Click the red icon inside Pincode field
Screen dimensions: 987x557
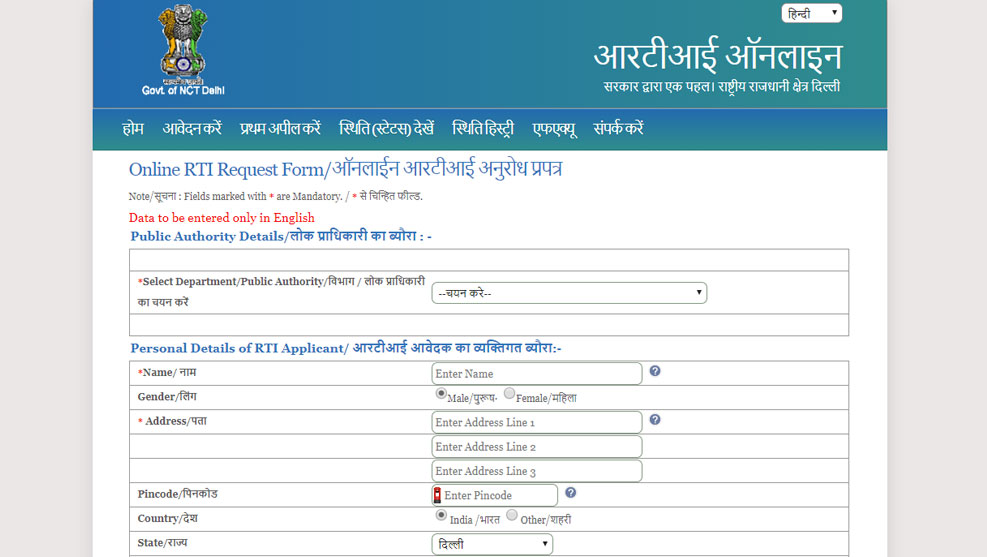click(437, 495)
